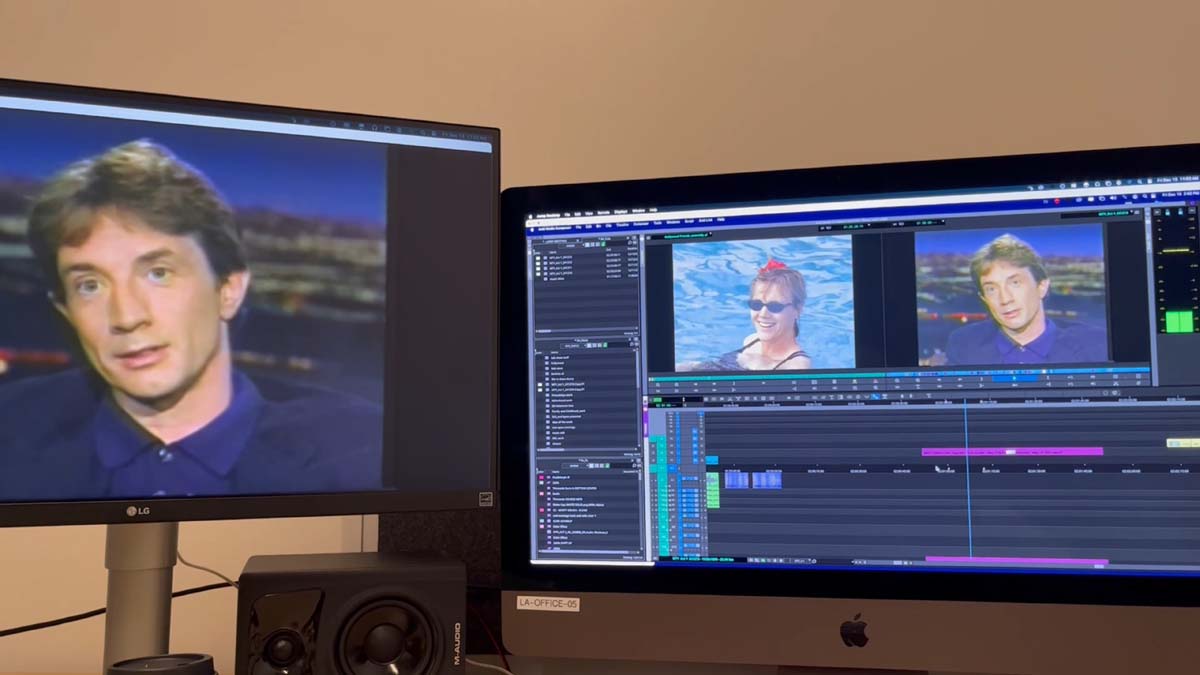Click the record monitor showing the man
Viewport: 1200px width, 675px height.
point(1011,293)
